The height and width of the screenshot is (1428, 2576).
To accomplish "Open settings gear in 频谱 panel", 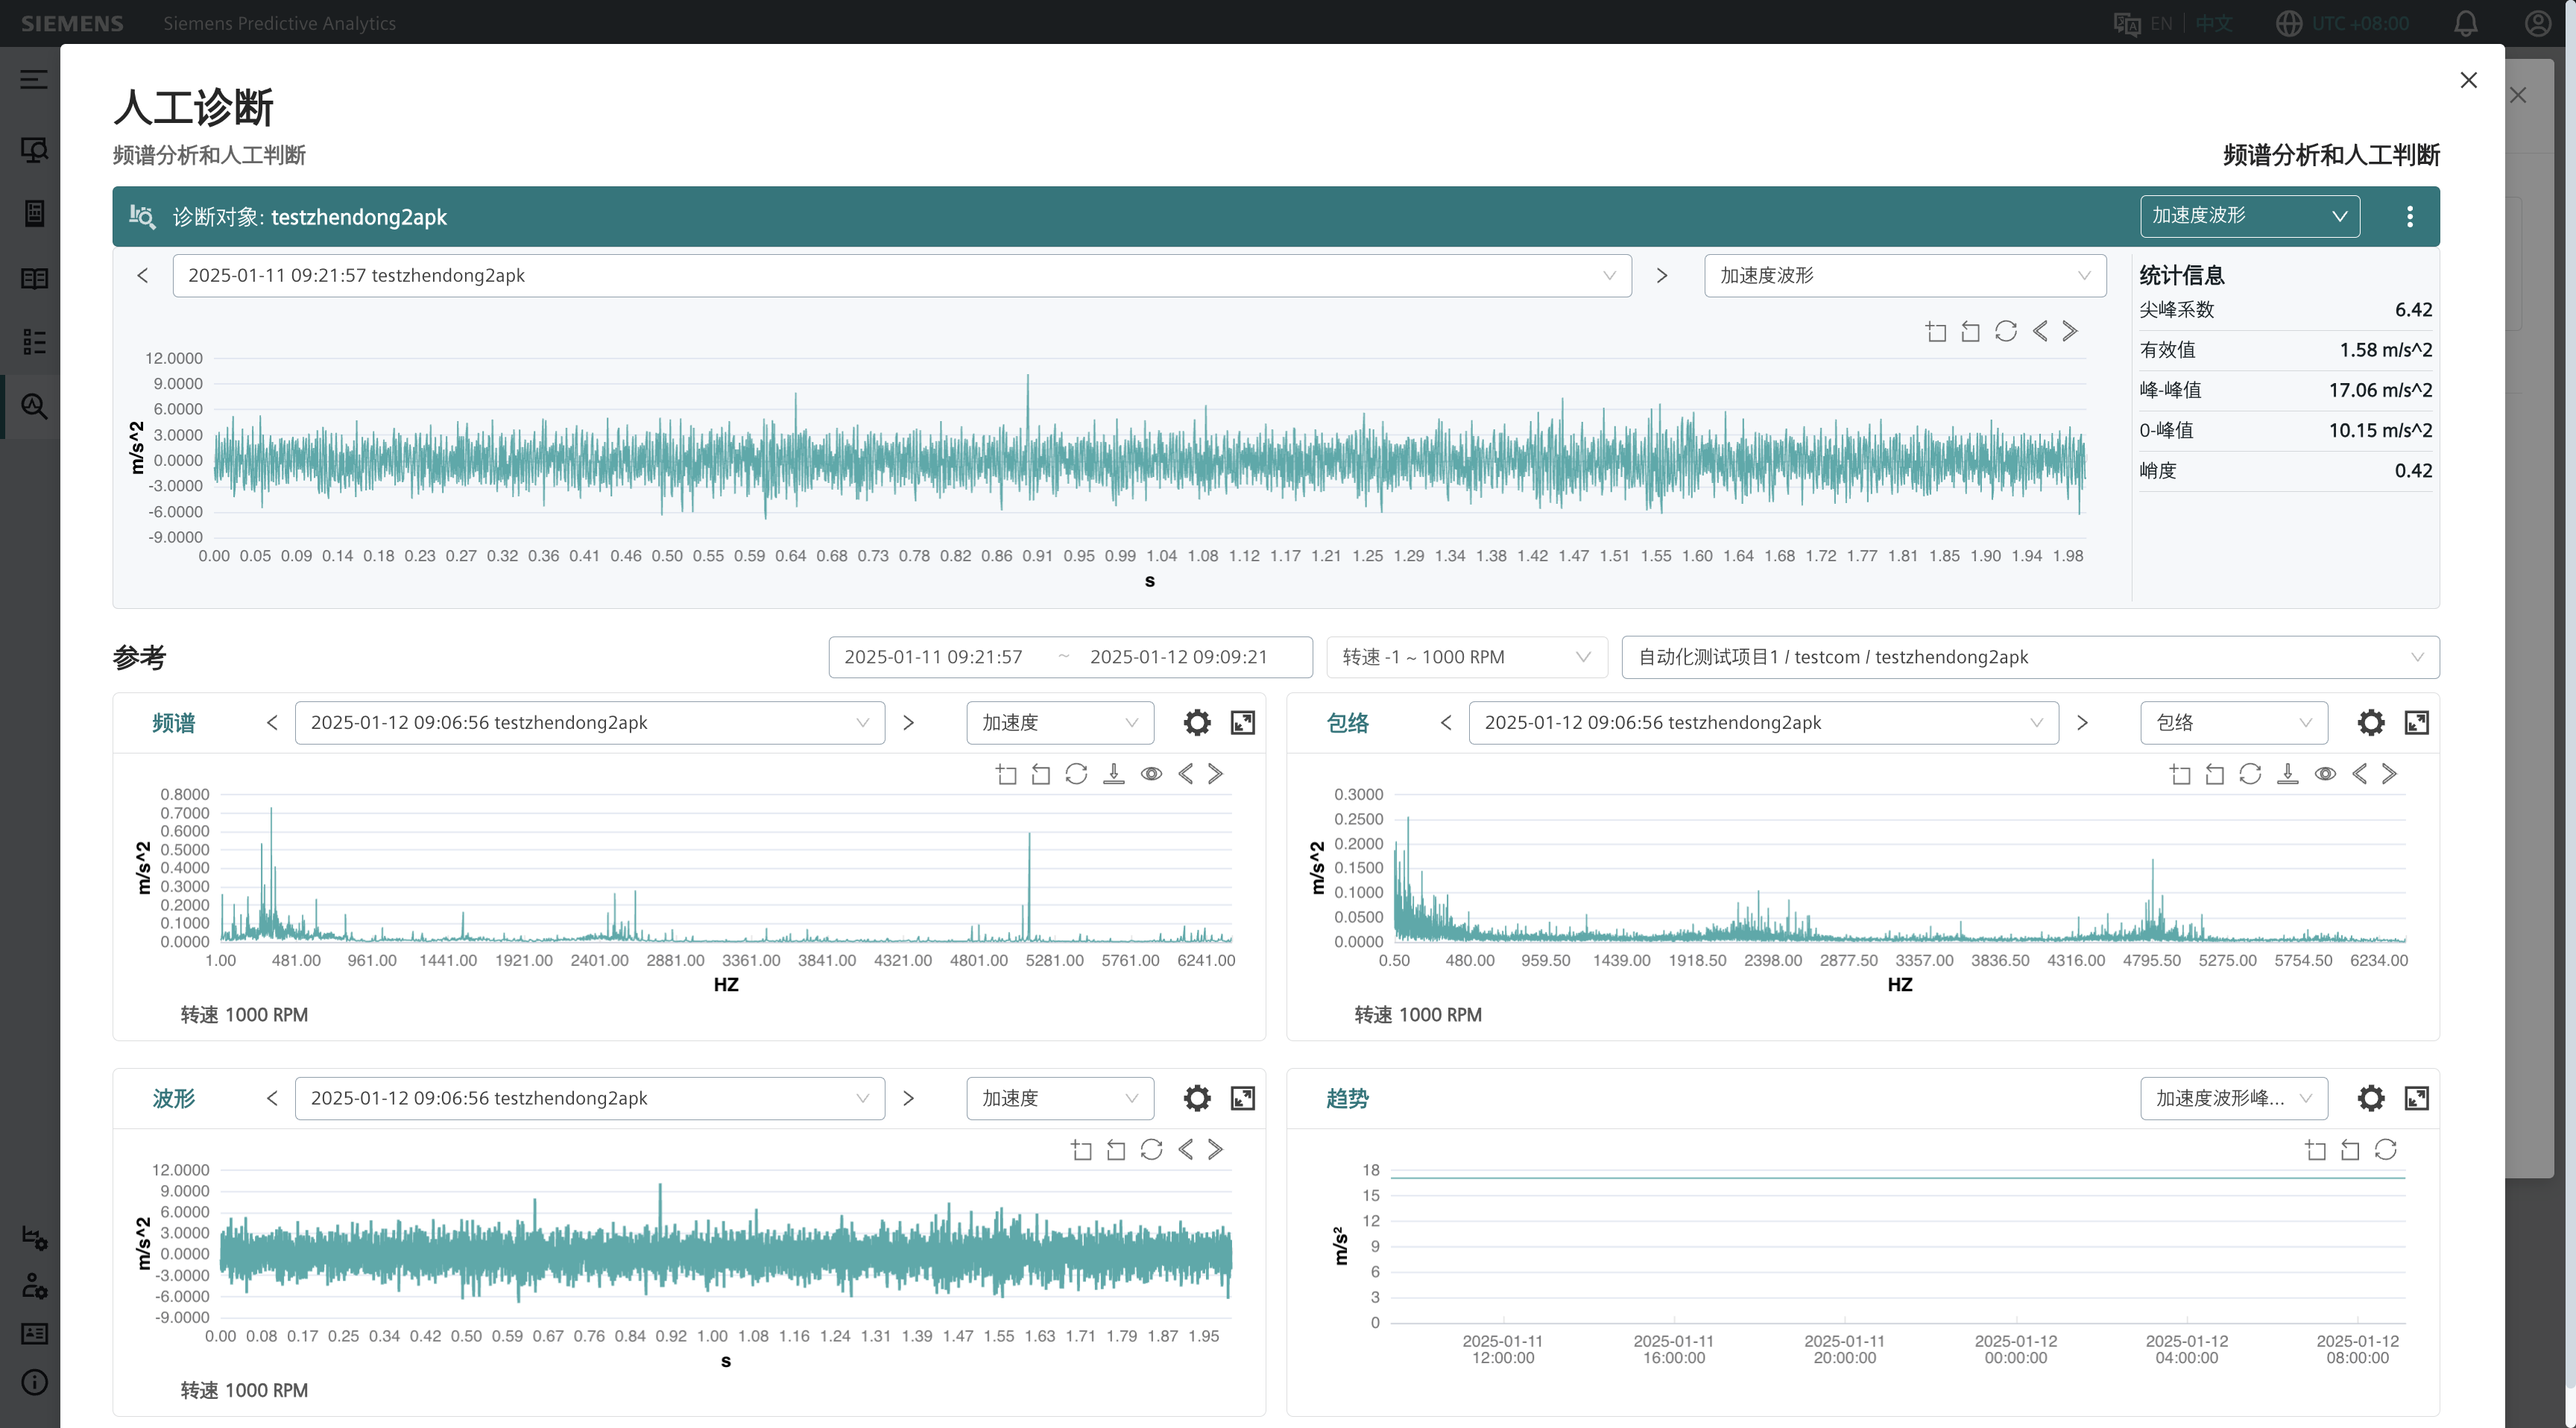I will 1197,722.
